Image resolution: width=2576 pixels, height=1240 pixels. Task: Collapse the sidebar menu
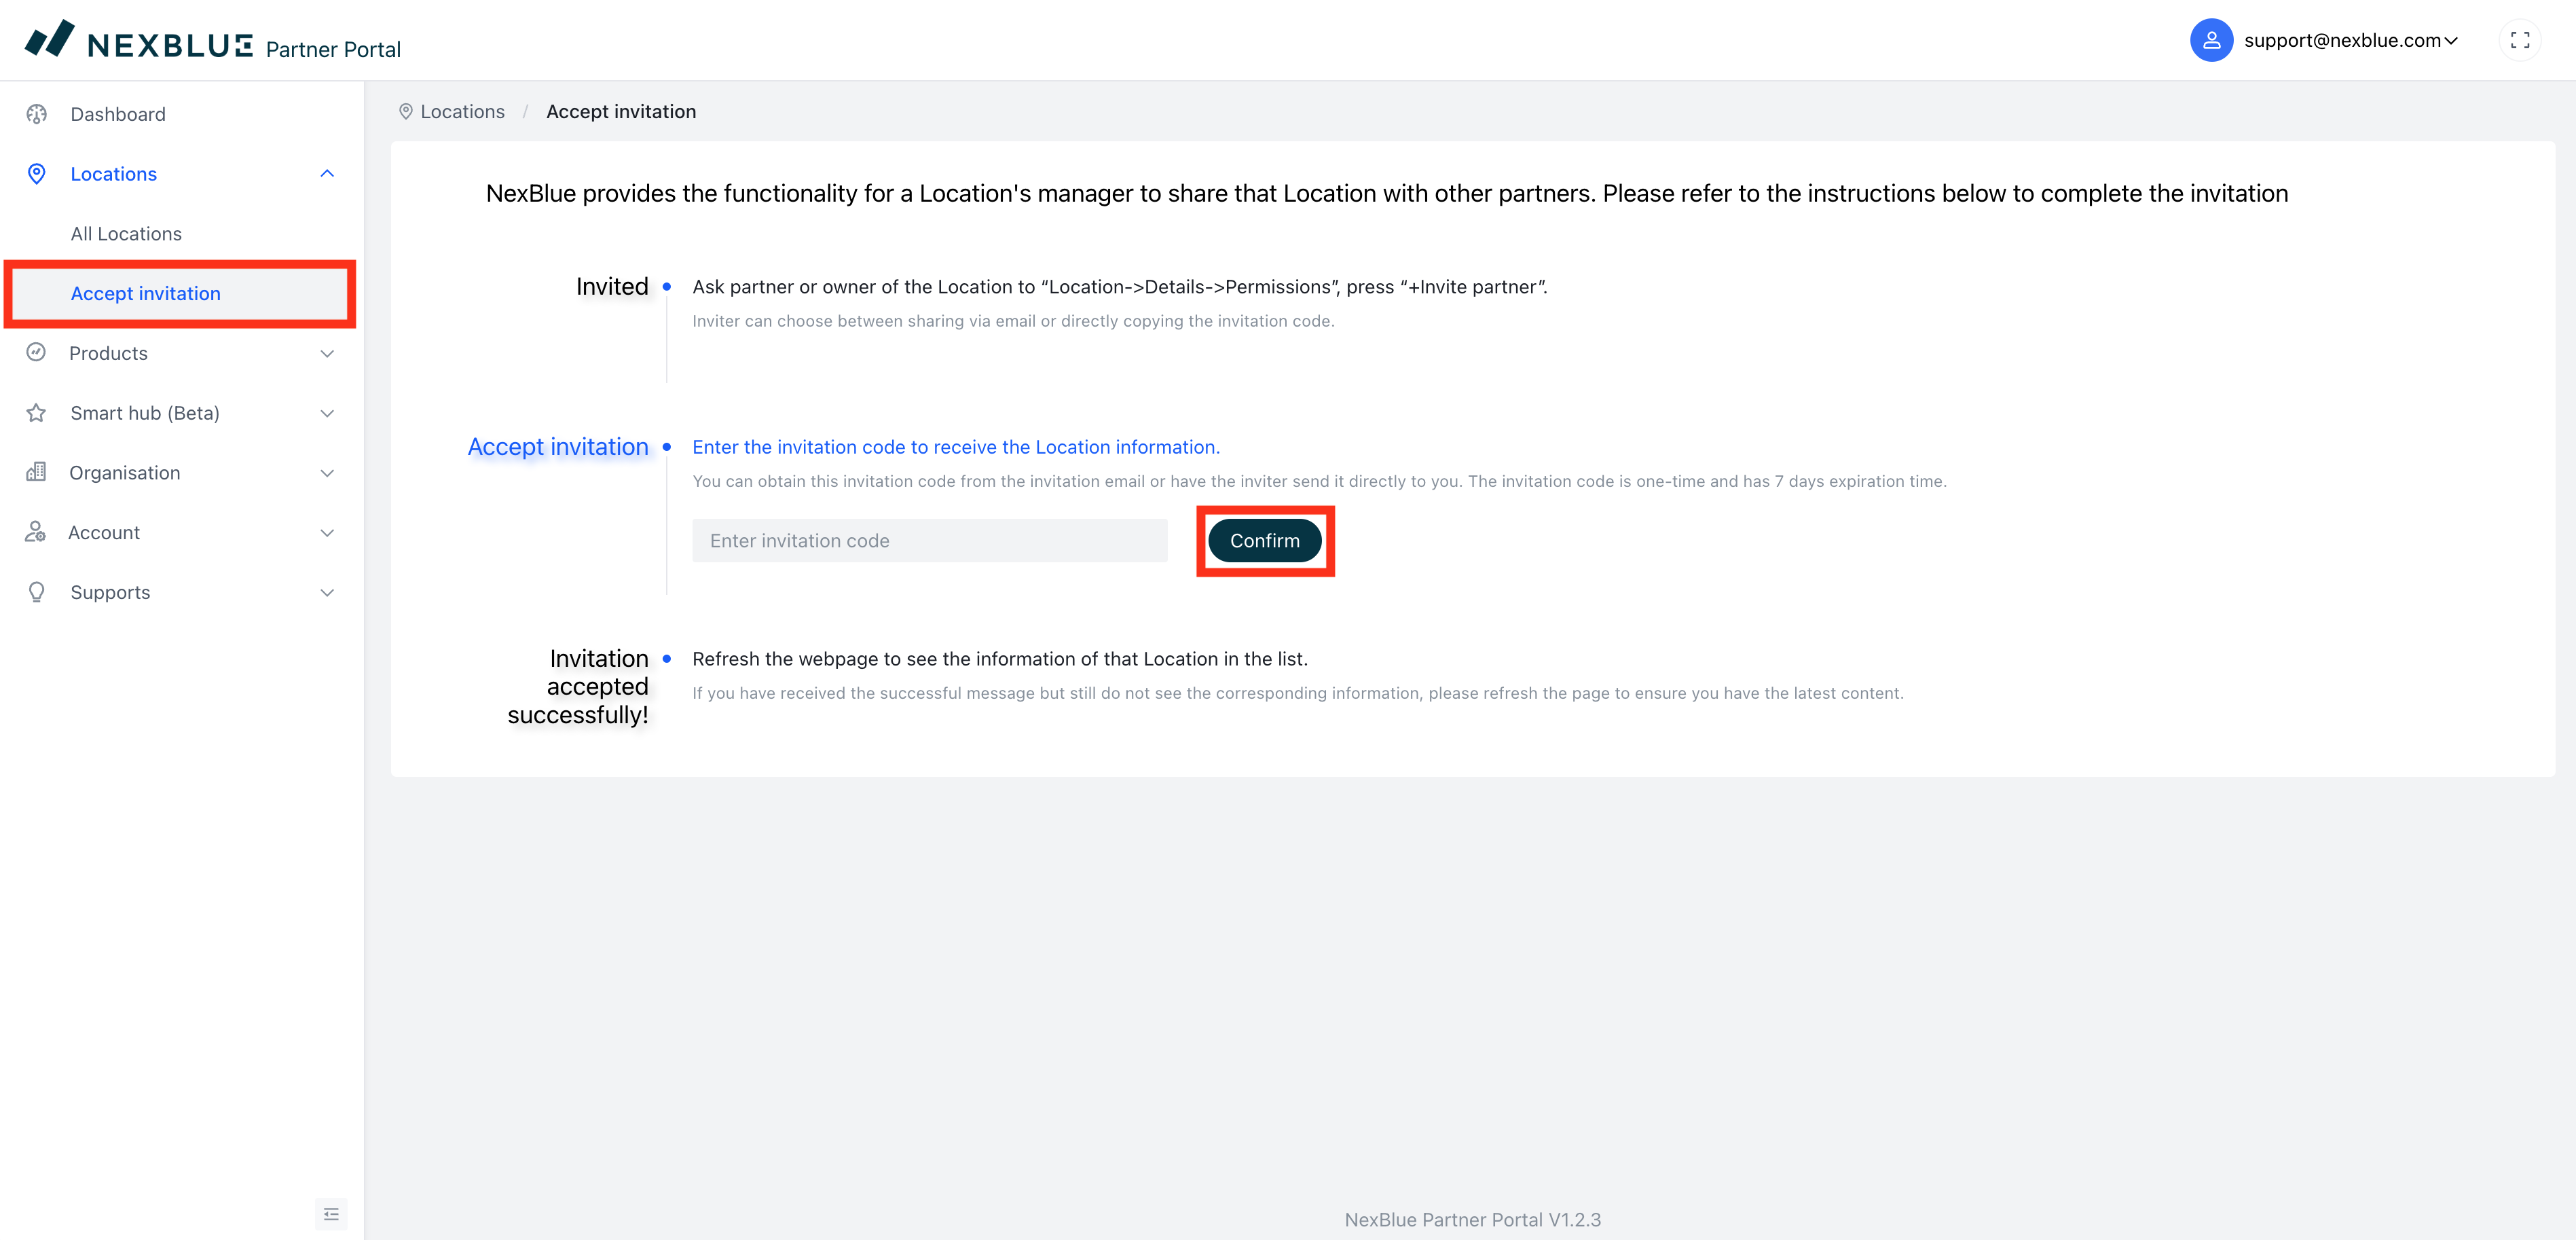click(331, 1214)
